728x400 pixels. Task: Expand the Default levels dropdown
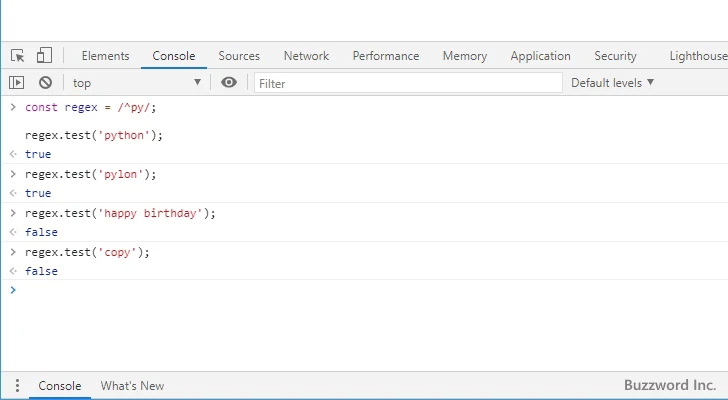click(x=612, y=83)
